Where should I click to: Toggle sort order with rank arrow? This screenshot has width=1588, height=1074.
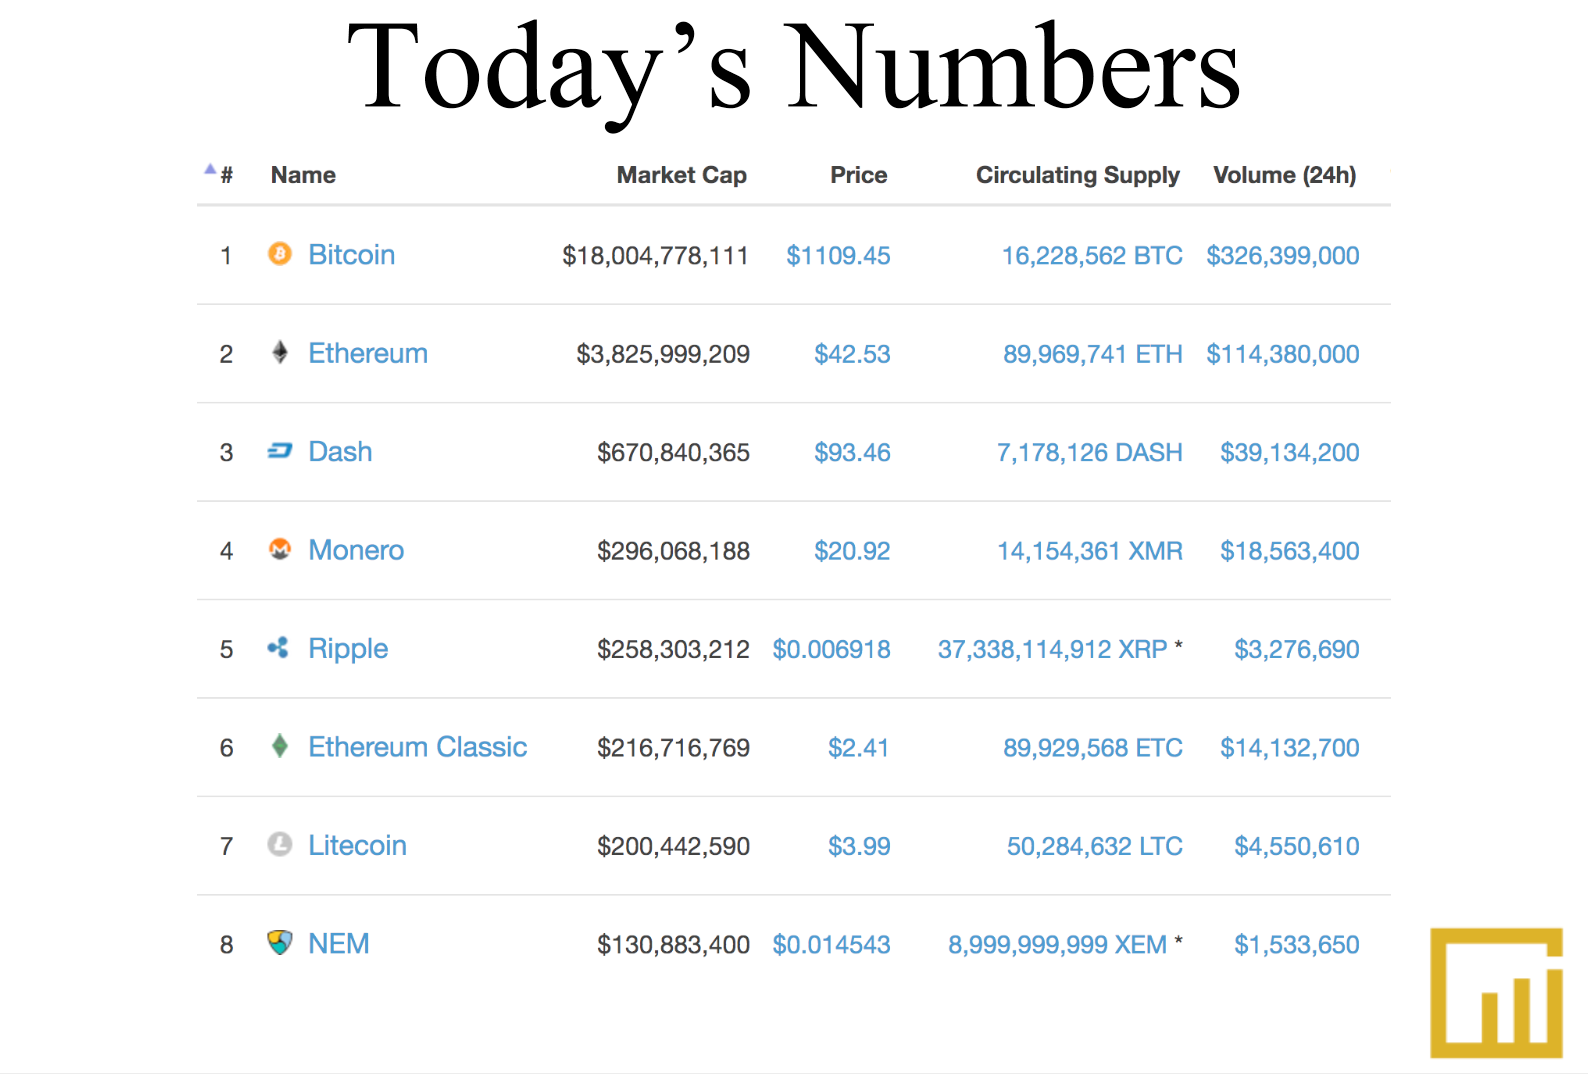click(210, 169)
